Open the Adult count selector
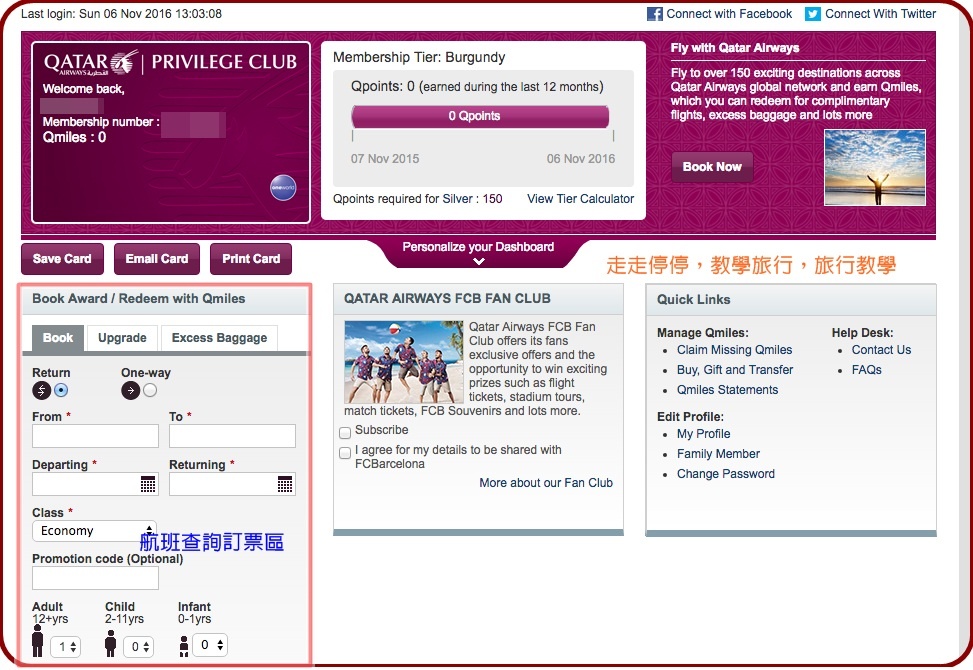 tap(66, 647)
